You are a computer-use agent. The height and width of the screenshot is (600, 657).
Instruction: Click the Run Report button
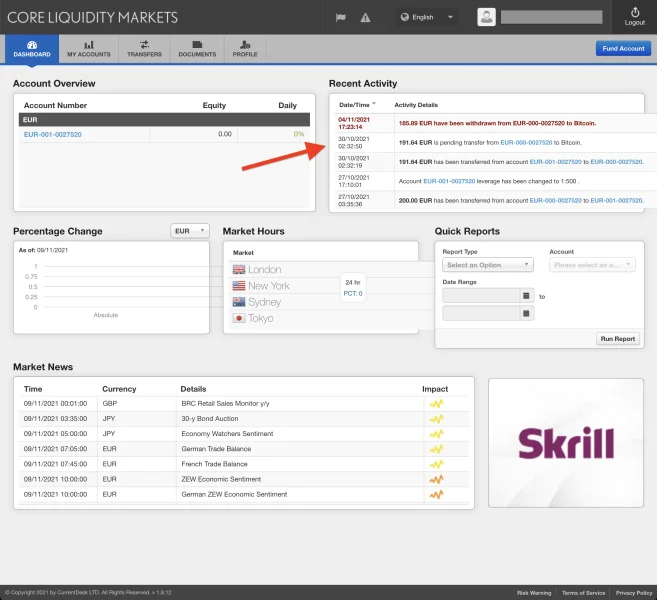[x=617, y=339]
